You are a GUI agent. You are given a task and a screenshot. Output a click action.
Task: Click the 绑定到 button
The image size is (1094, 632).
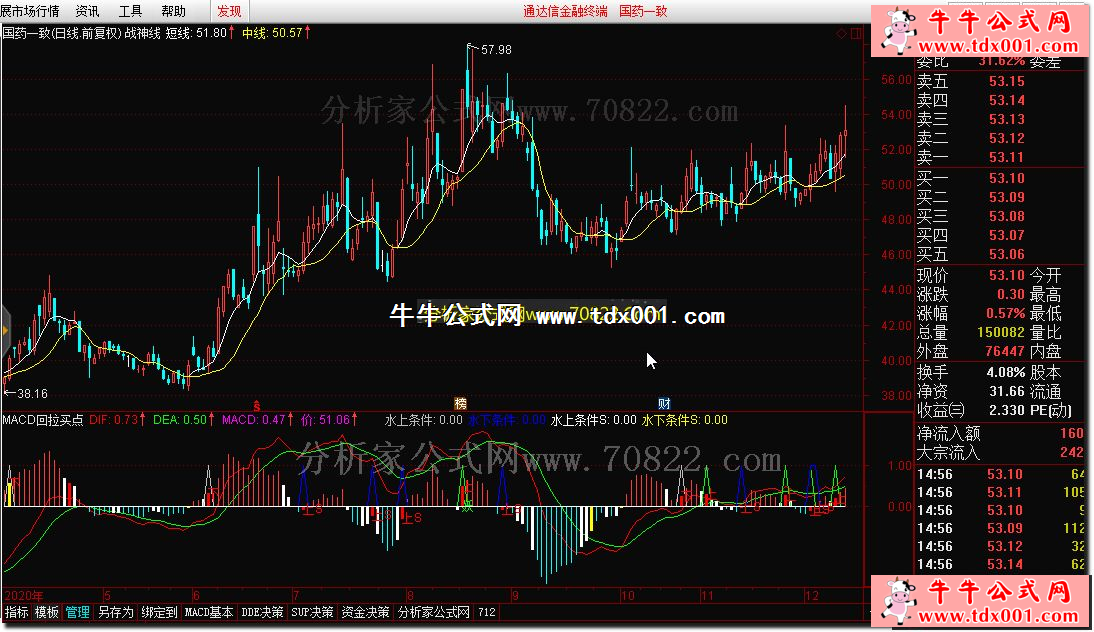pyautogui.click(x=159, y=612)
